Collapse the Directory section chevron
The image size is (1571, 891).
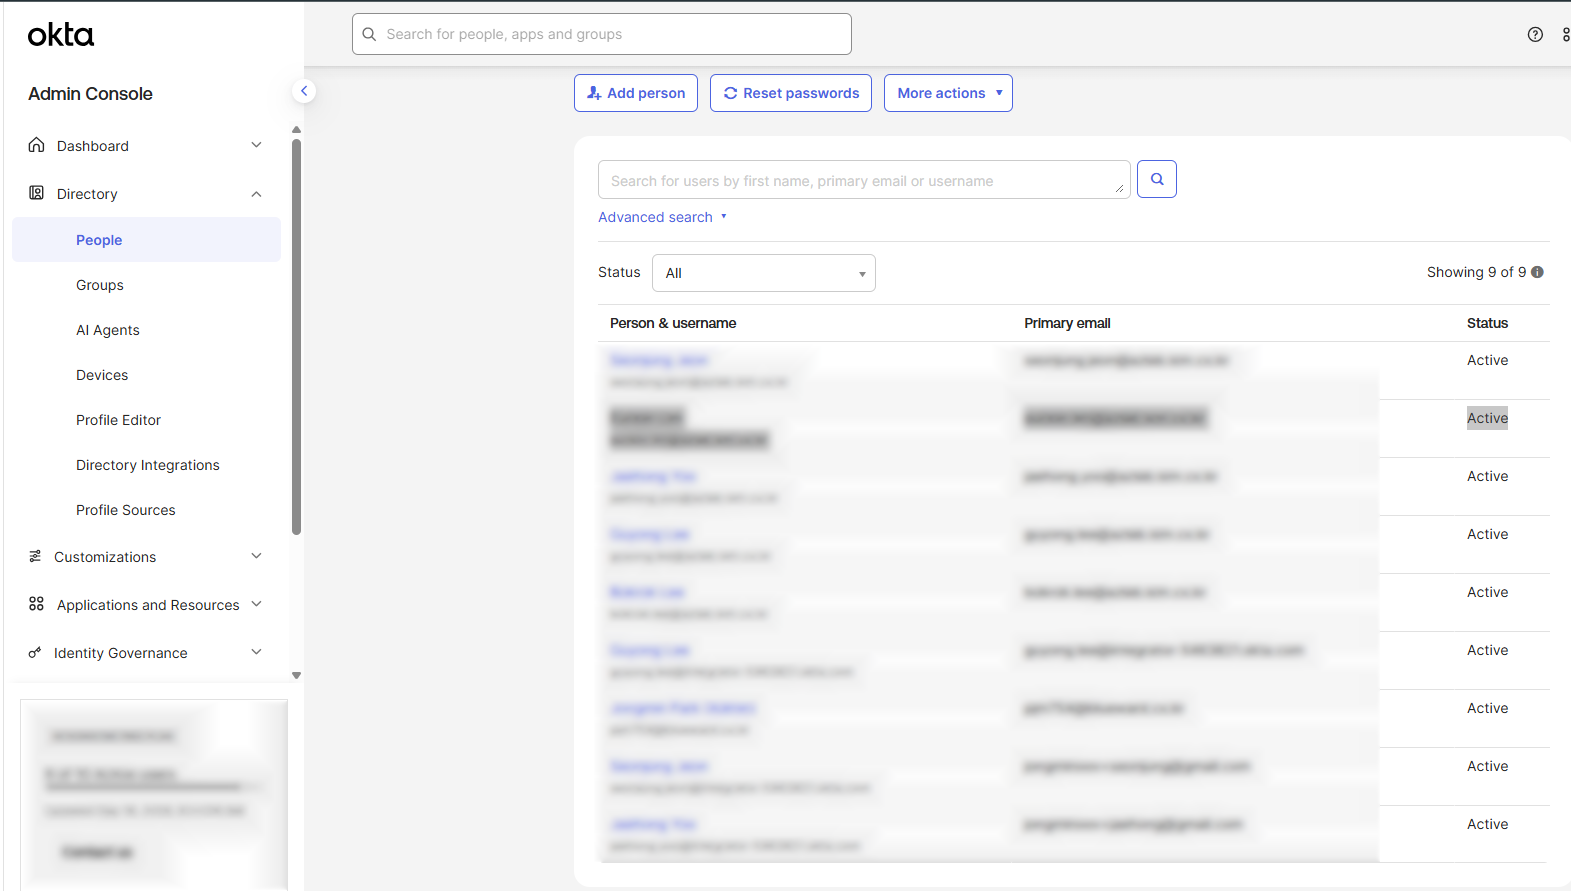tap(256, 194)
